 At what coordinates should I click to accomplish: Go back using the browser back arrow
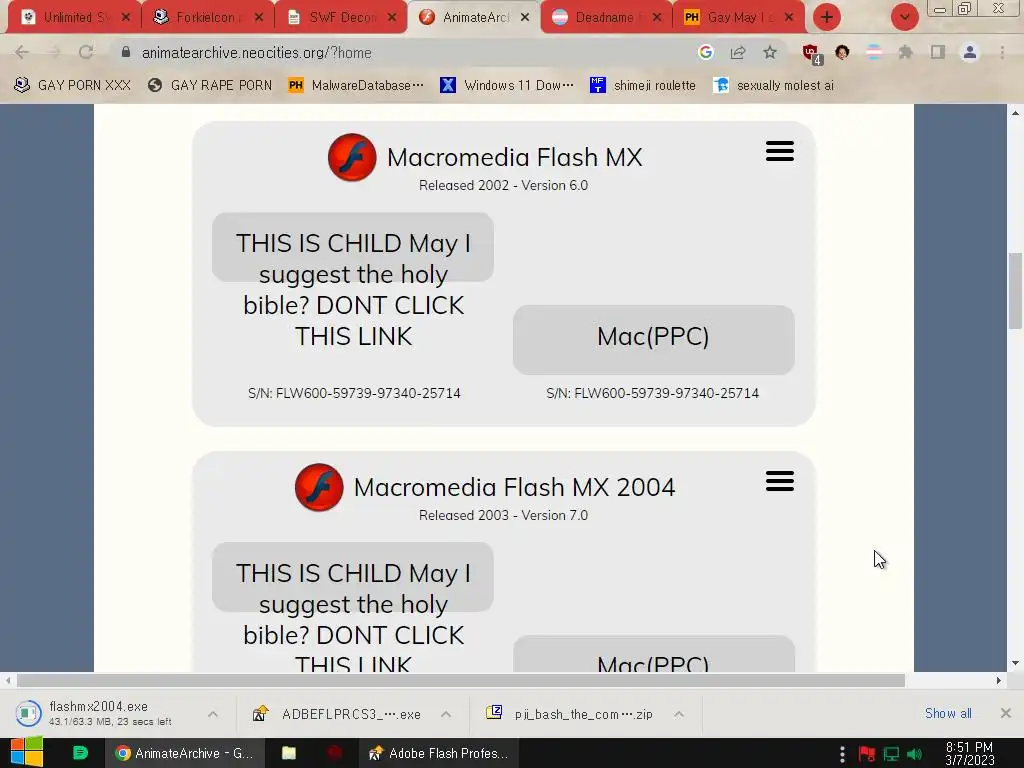point(22,52)
